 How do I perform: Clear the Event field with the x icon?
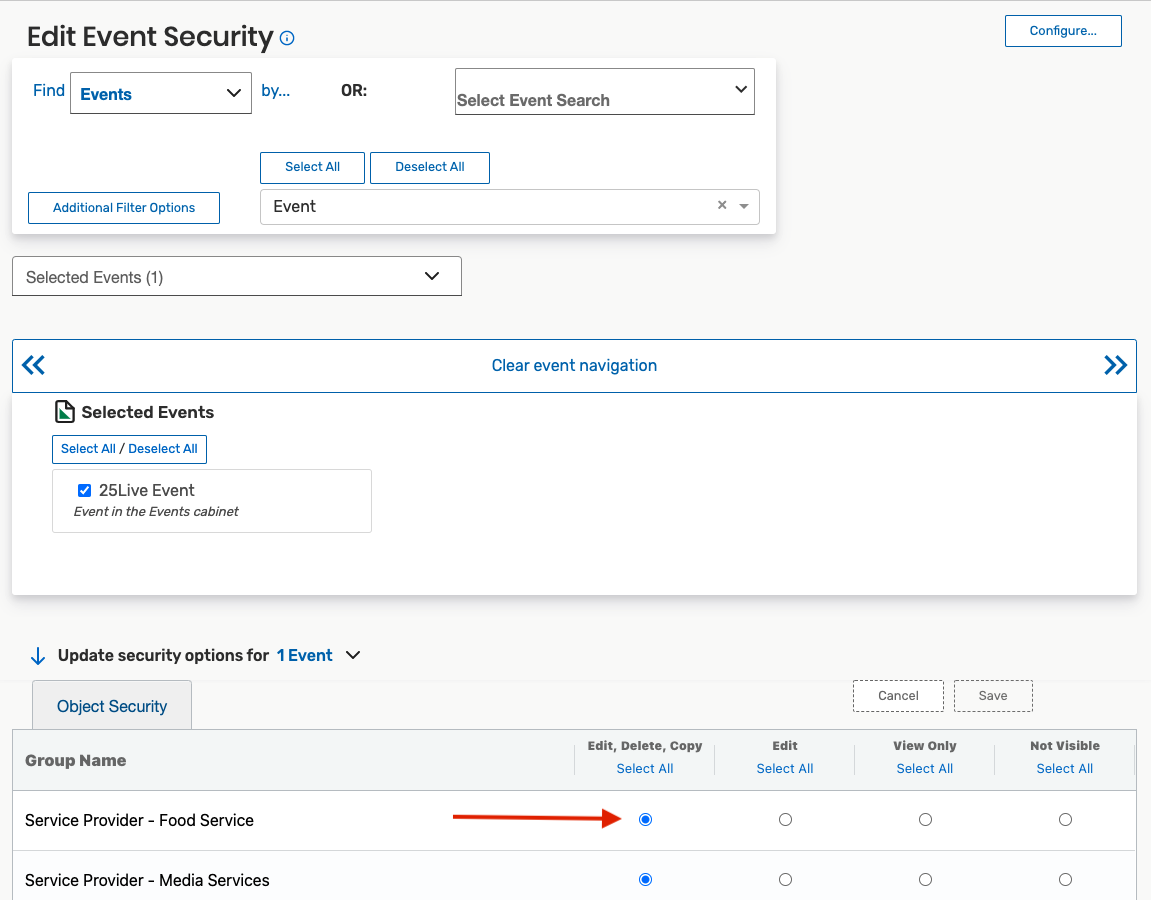pos(722,206)
